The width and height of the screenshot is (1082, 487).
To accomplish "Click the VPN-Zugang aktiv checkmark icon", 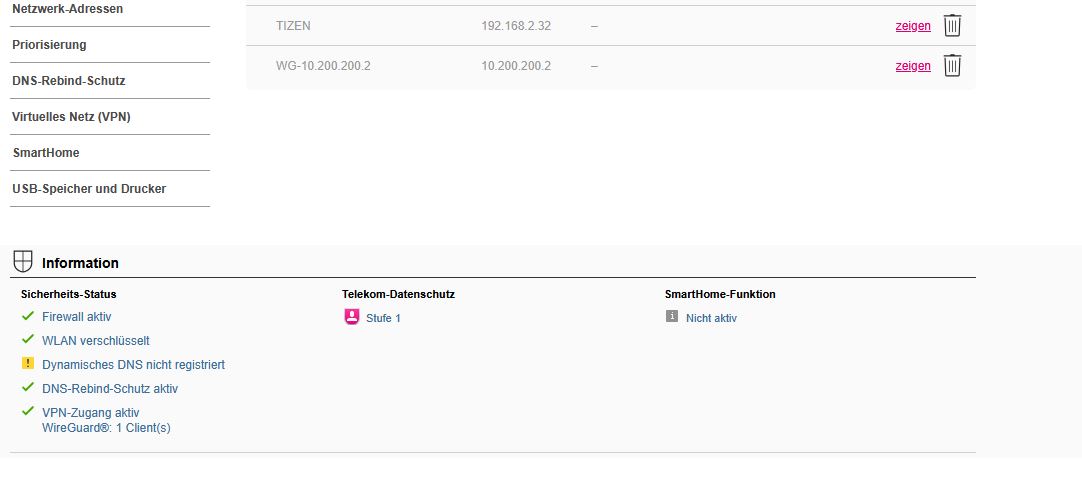I will pos(28,411).
